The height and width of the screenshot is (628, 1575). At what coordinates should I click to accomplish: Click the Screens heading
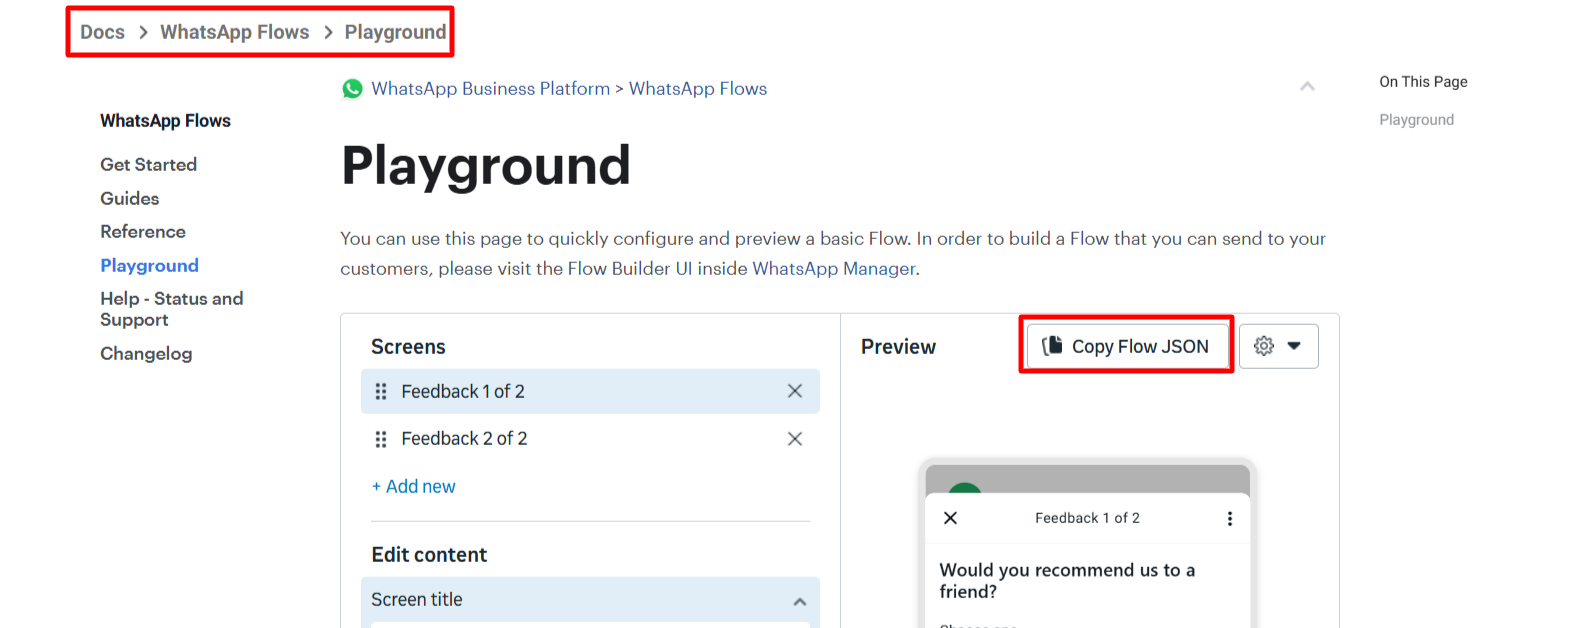point(408,347)
